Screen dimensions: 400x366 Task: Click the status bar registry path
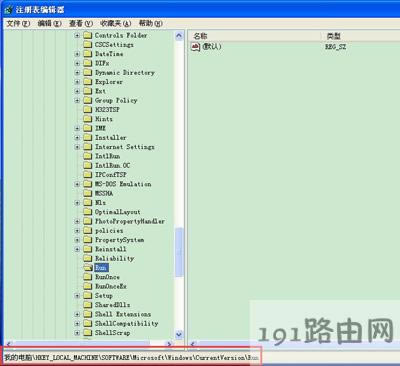tap(131, 358)
